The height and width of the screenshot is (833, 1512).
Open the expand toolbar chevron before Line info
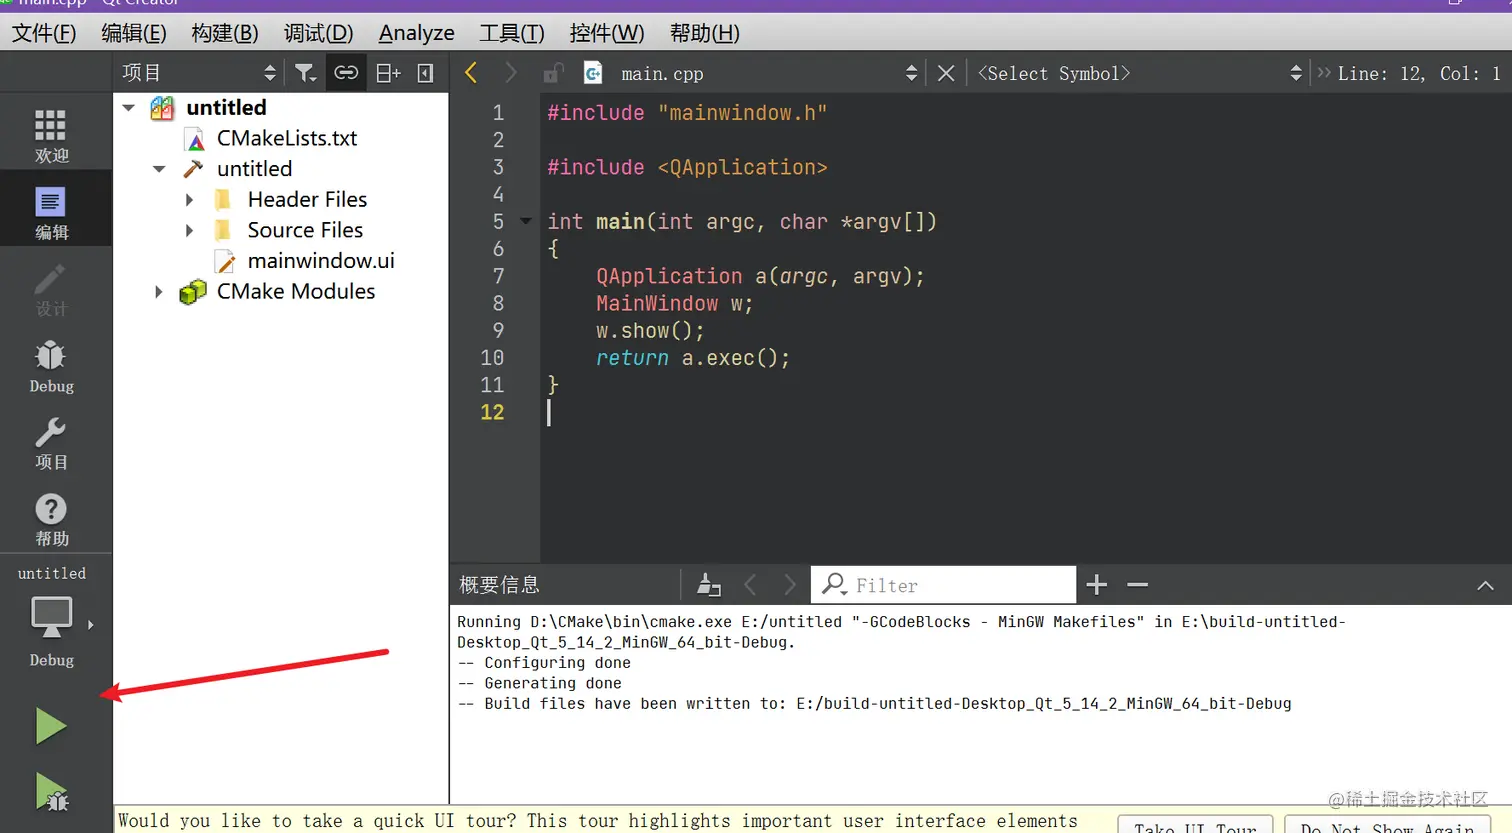click(x=1324, y=73)
